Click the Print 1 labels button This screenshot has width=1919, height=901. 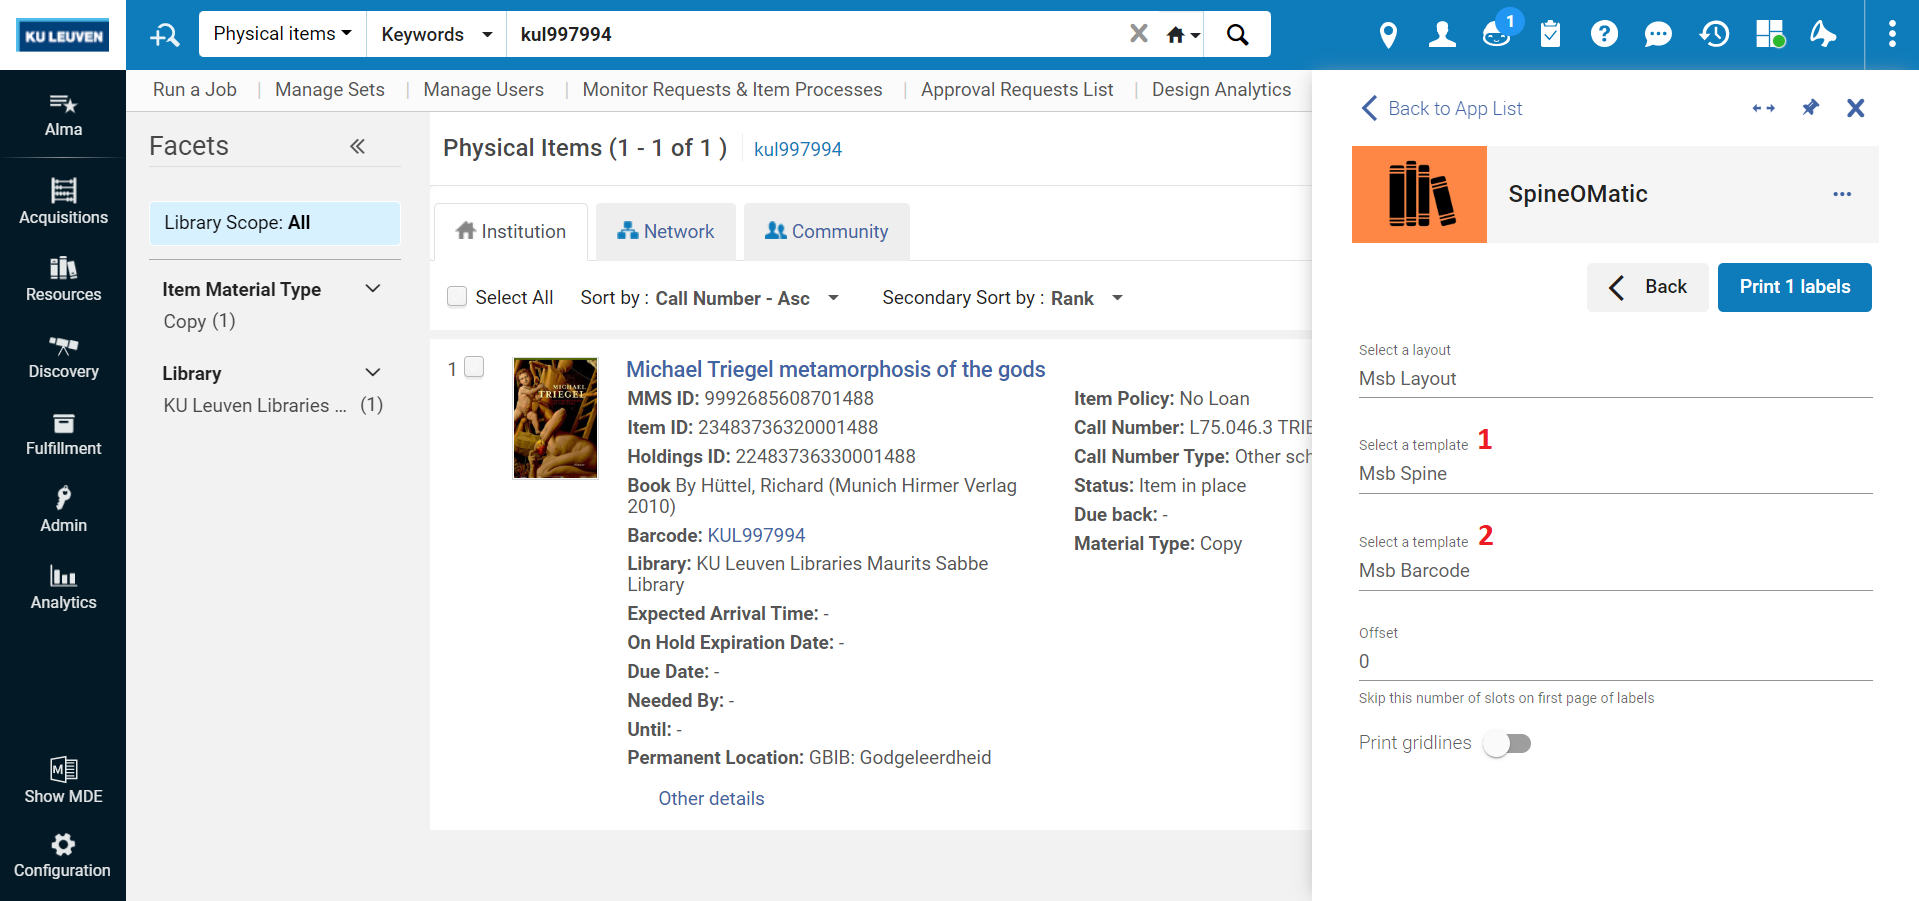[x=1795, y=287]
